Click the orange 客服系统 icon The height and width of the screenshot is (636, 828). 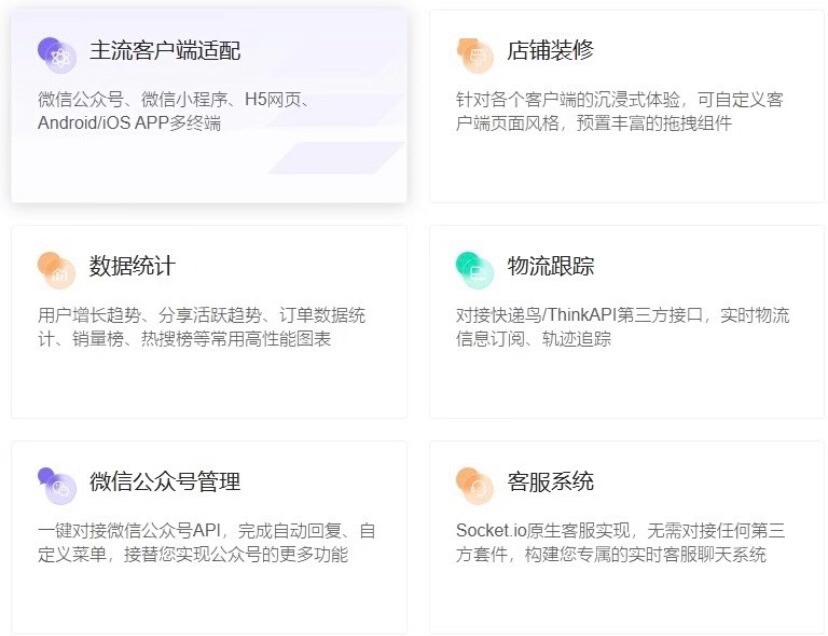point(475,484)
